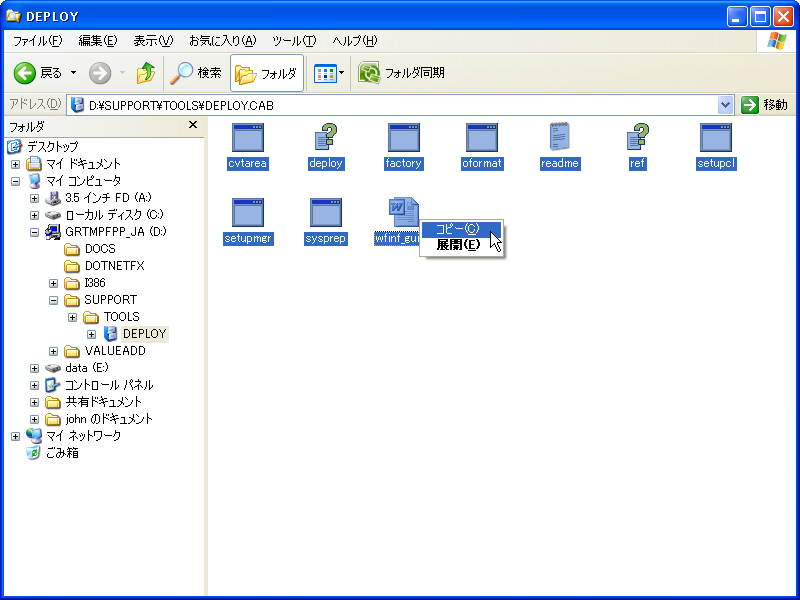Screen dimensions: 800x600
Task: Click the 移動 go button
Action: 765,105
